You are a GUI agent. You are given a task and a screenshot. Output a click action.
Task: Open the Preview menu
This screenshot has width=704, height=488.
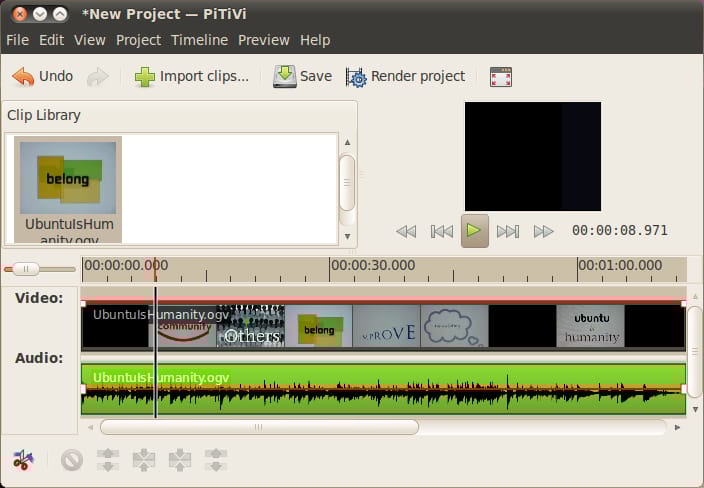263,40
